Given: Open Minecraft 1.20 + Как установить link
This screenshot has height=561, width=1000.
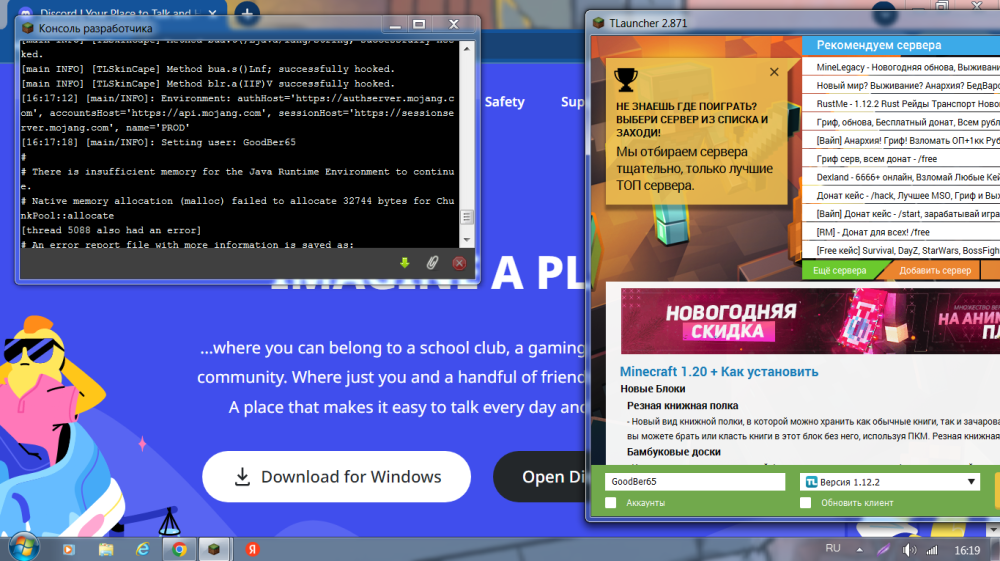Looking at the screenshot, I should (x=719, y=372).
